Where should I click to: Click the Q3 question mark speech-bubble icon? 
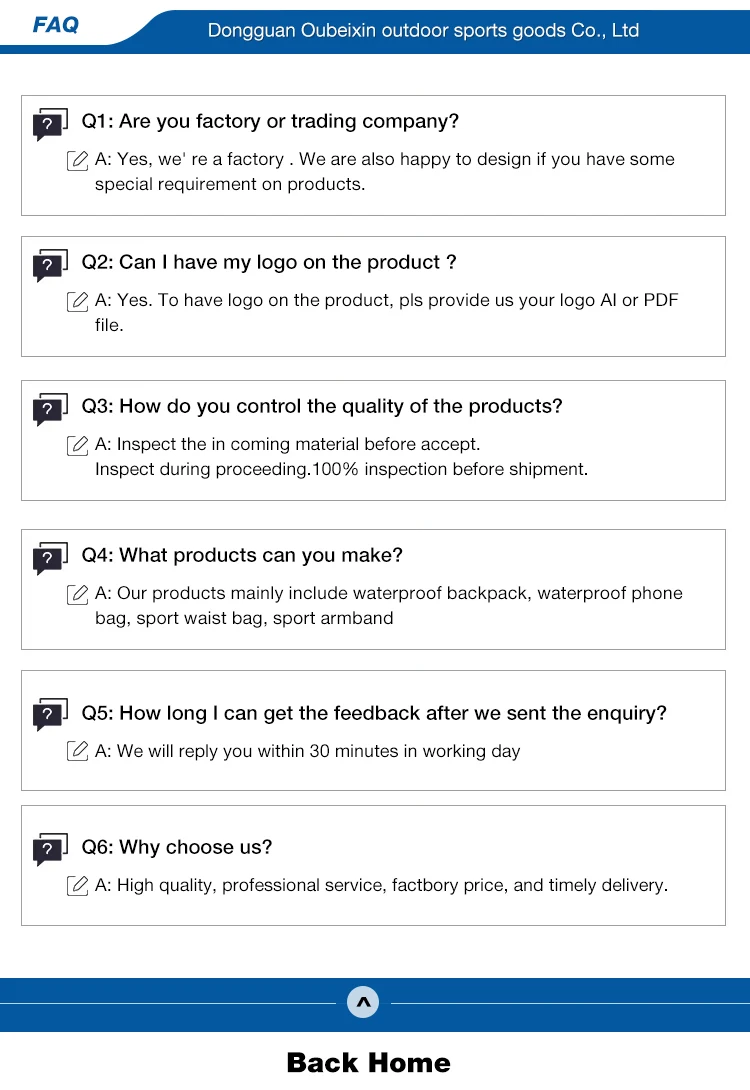click(x=49, y=410)
